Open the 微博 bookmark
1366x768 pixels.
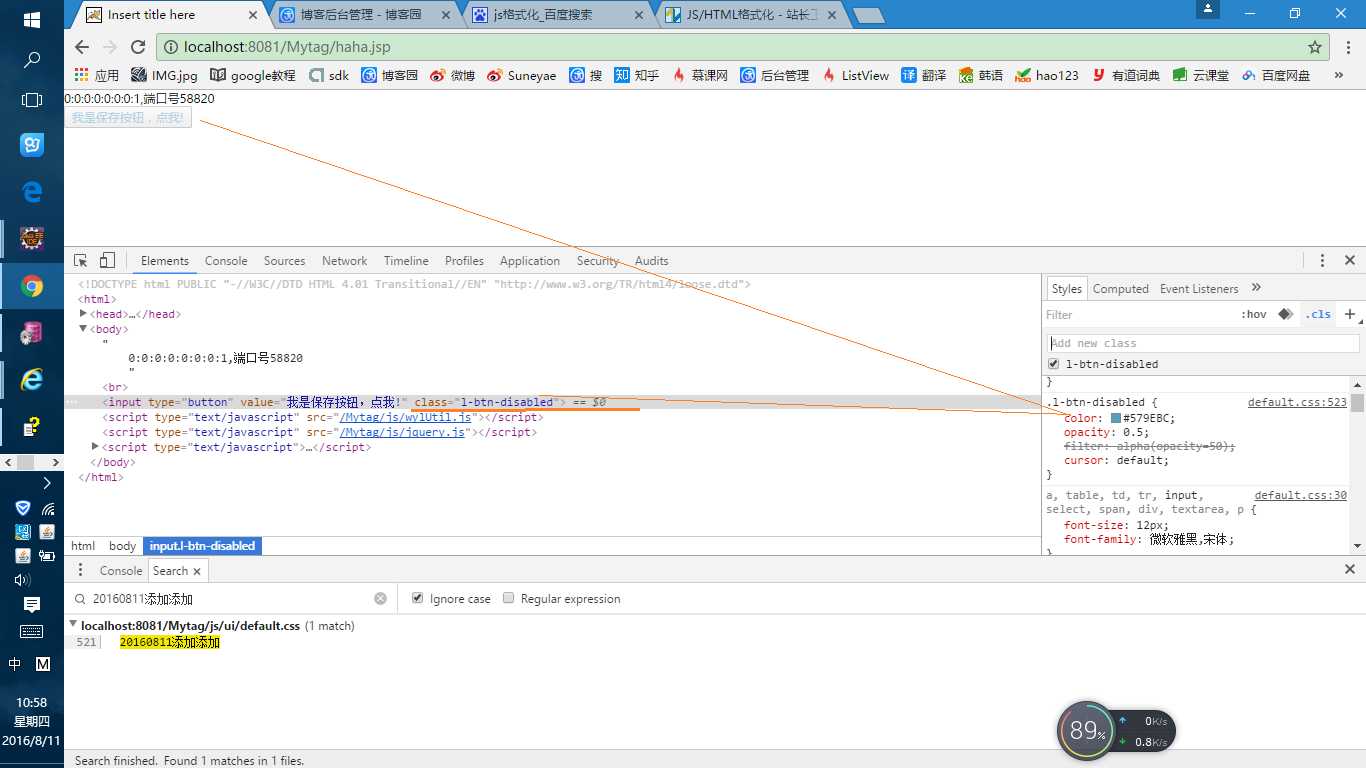[x=452, y=75]
